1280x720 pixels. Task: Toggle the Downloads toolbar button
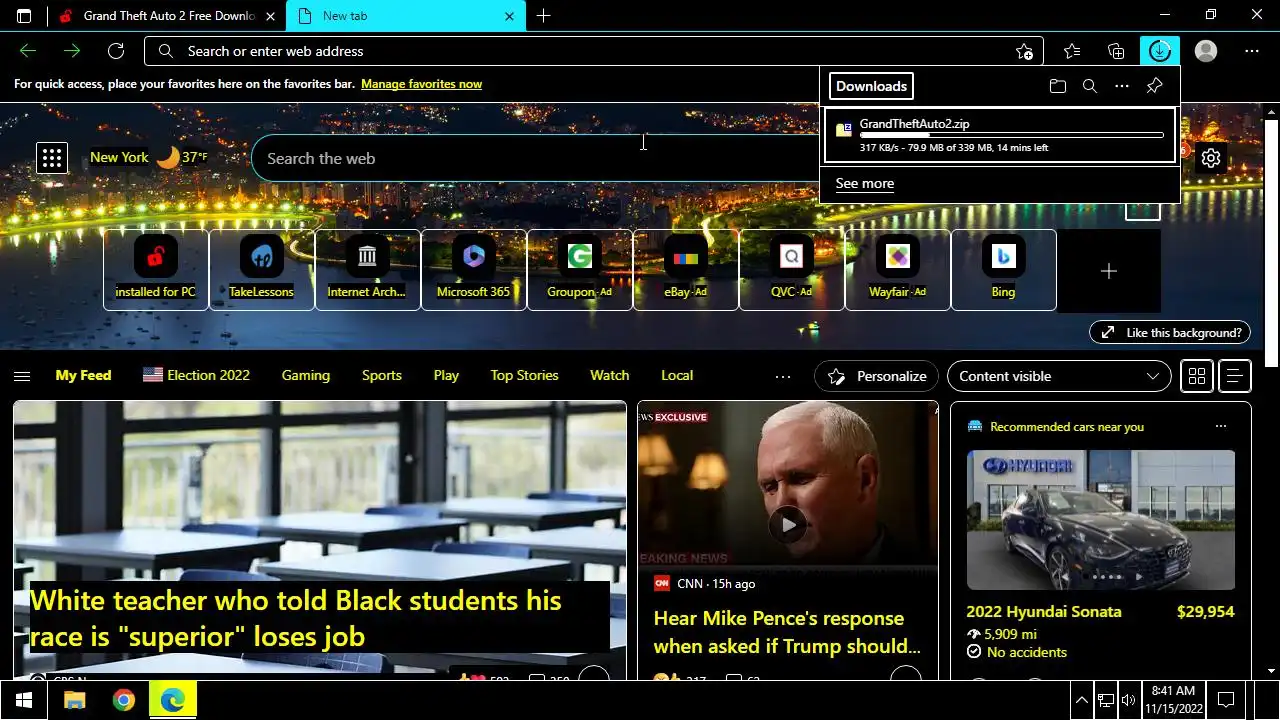[1160, 51]
